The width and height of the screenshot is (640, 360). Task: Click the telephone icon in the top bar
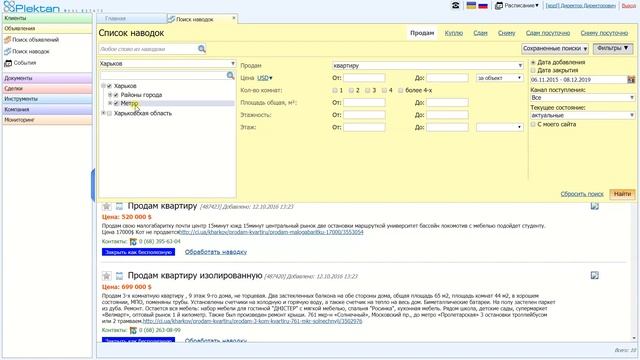tap(456, 5)
